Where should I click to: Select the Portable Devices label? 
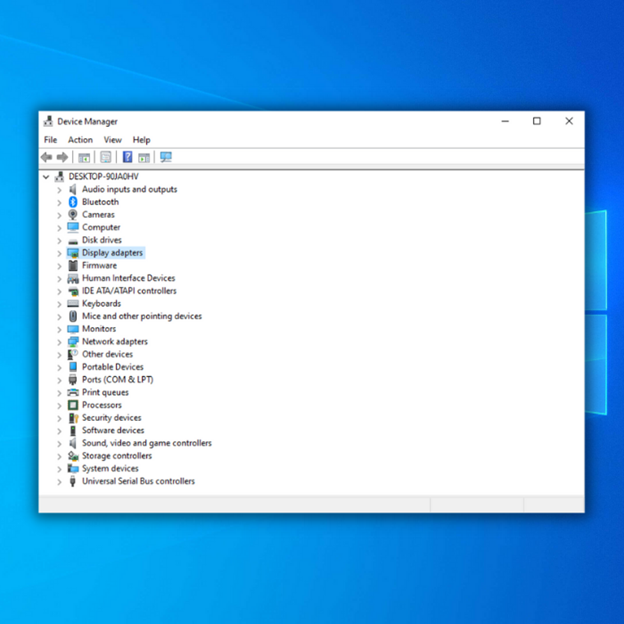coord(113,367)
